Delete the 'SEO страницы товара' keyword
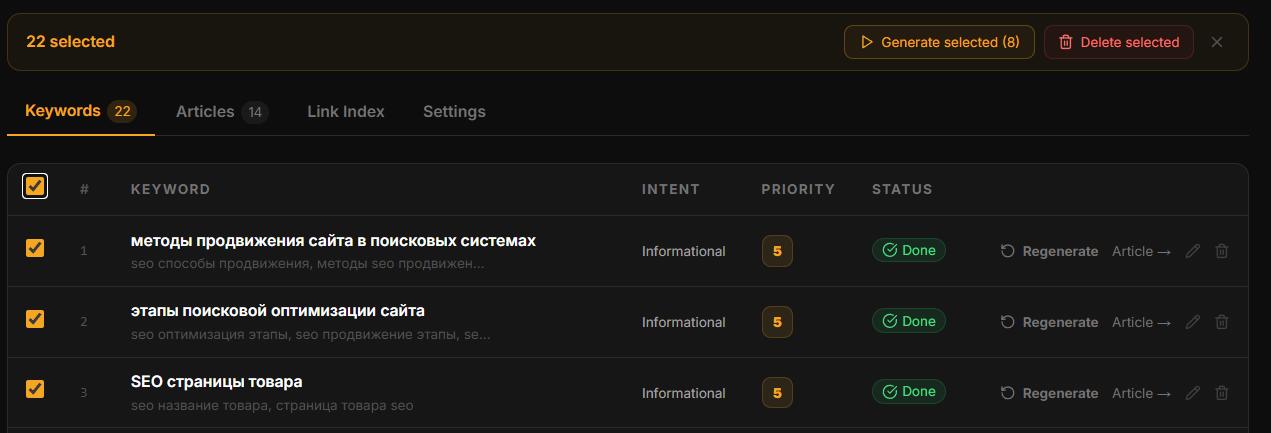Screen dimensions: 1271x433 (x=1221, y=393)
